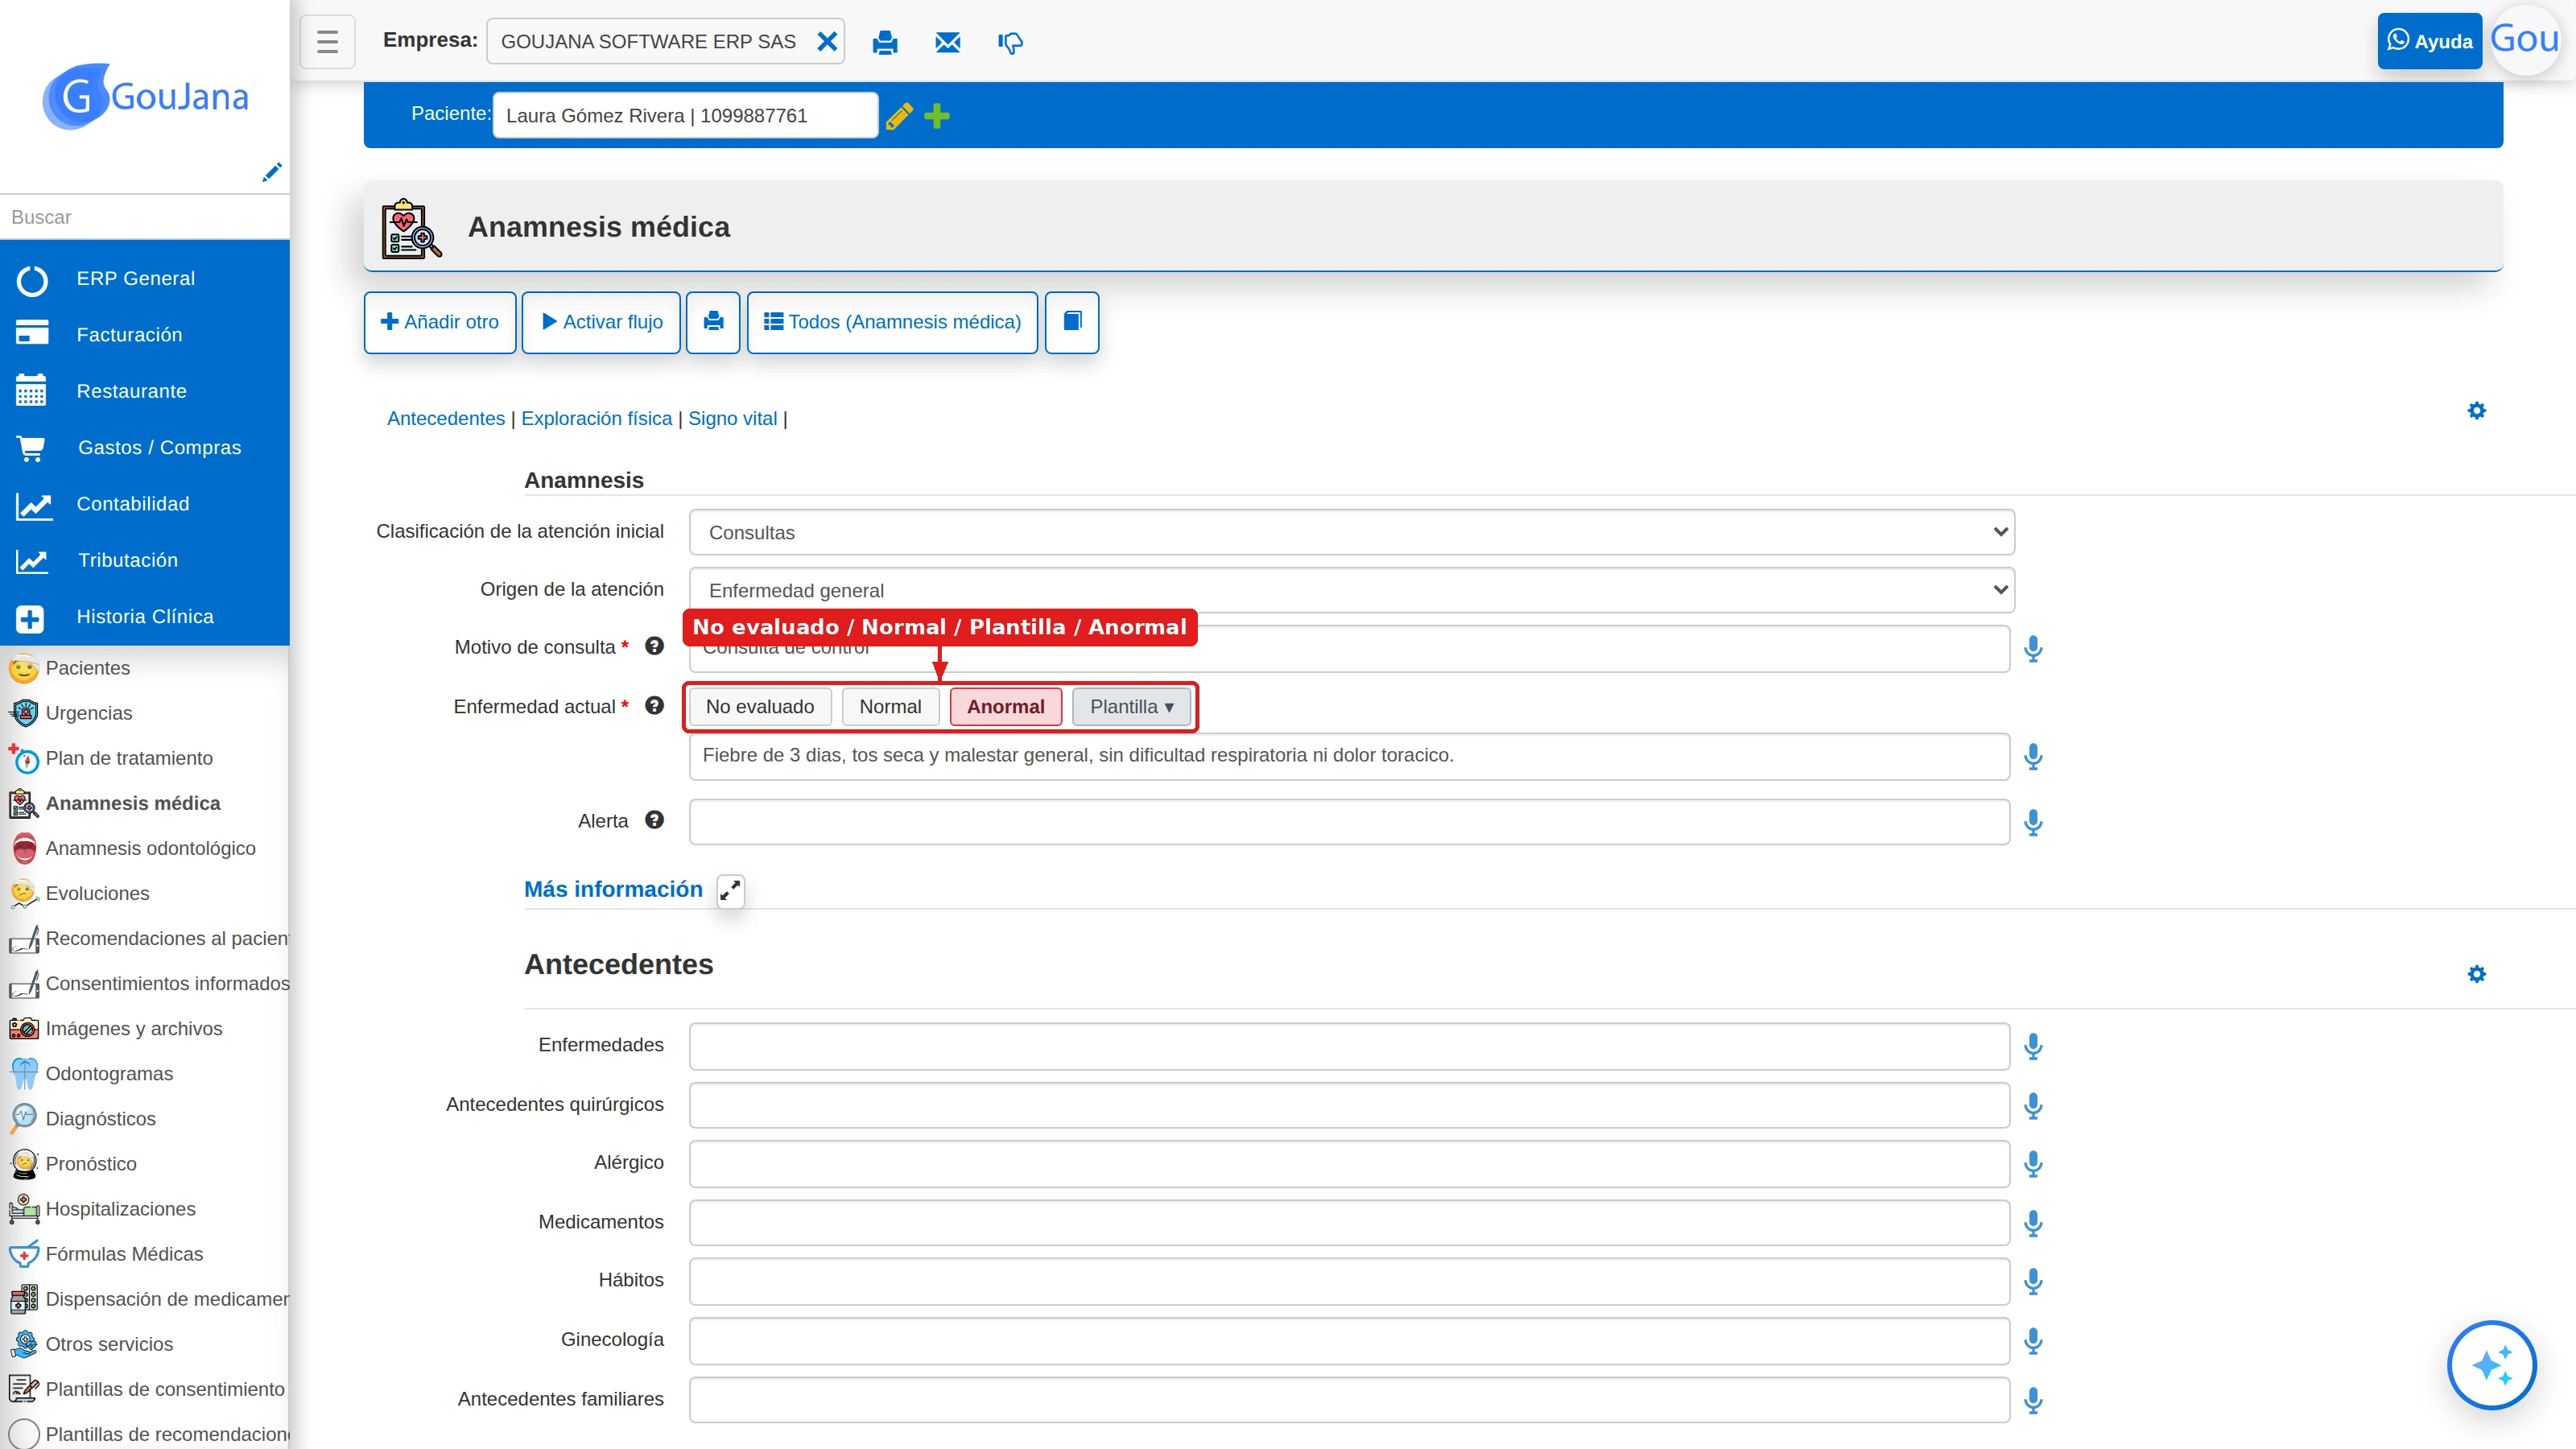
Task: Dictate Ginecología via microphone
Action: [2033, 1342]
